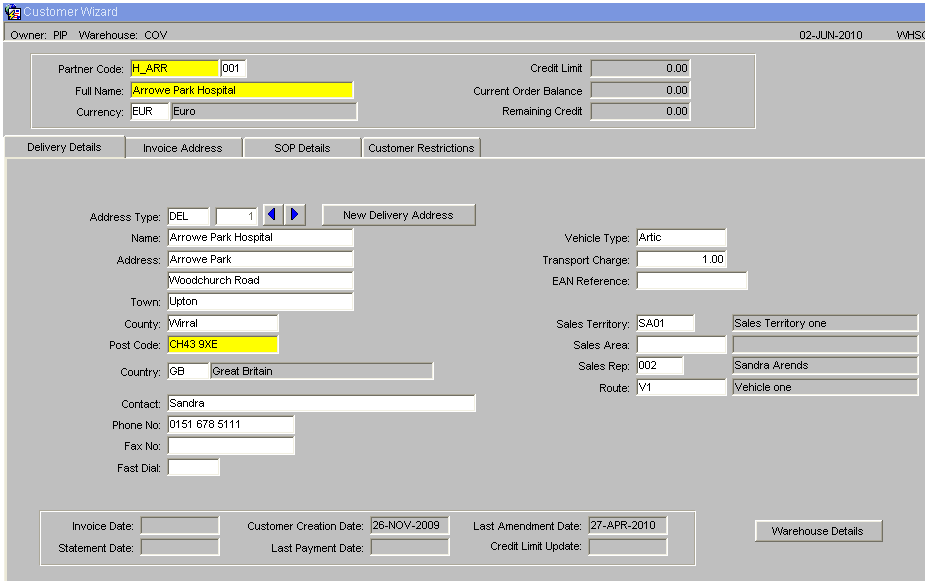This screenshot has height=581, width=925.
Task: Click the Woodchurch Road address line
Action: 260,281
